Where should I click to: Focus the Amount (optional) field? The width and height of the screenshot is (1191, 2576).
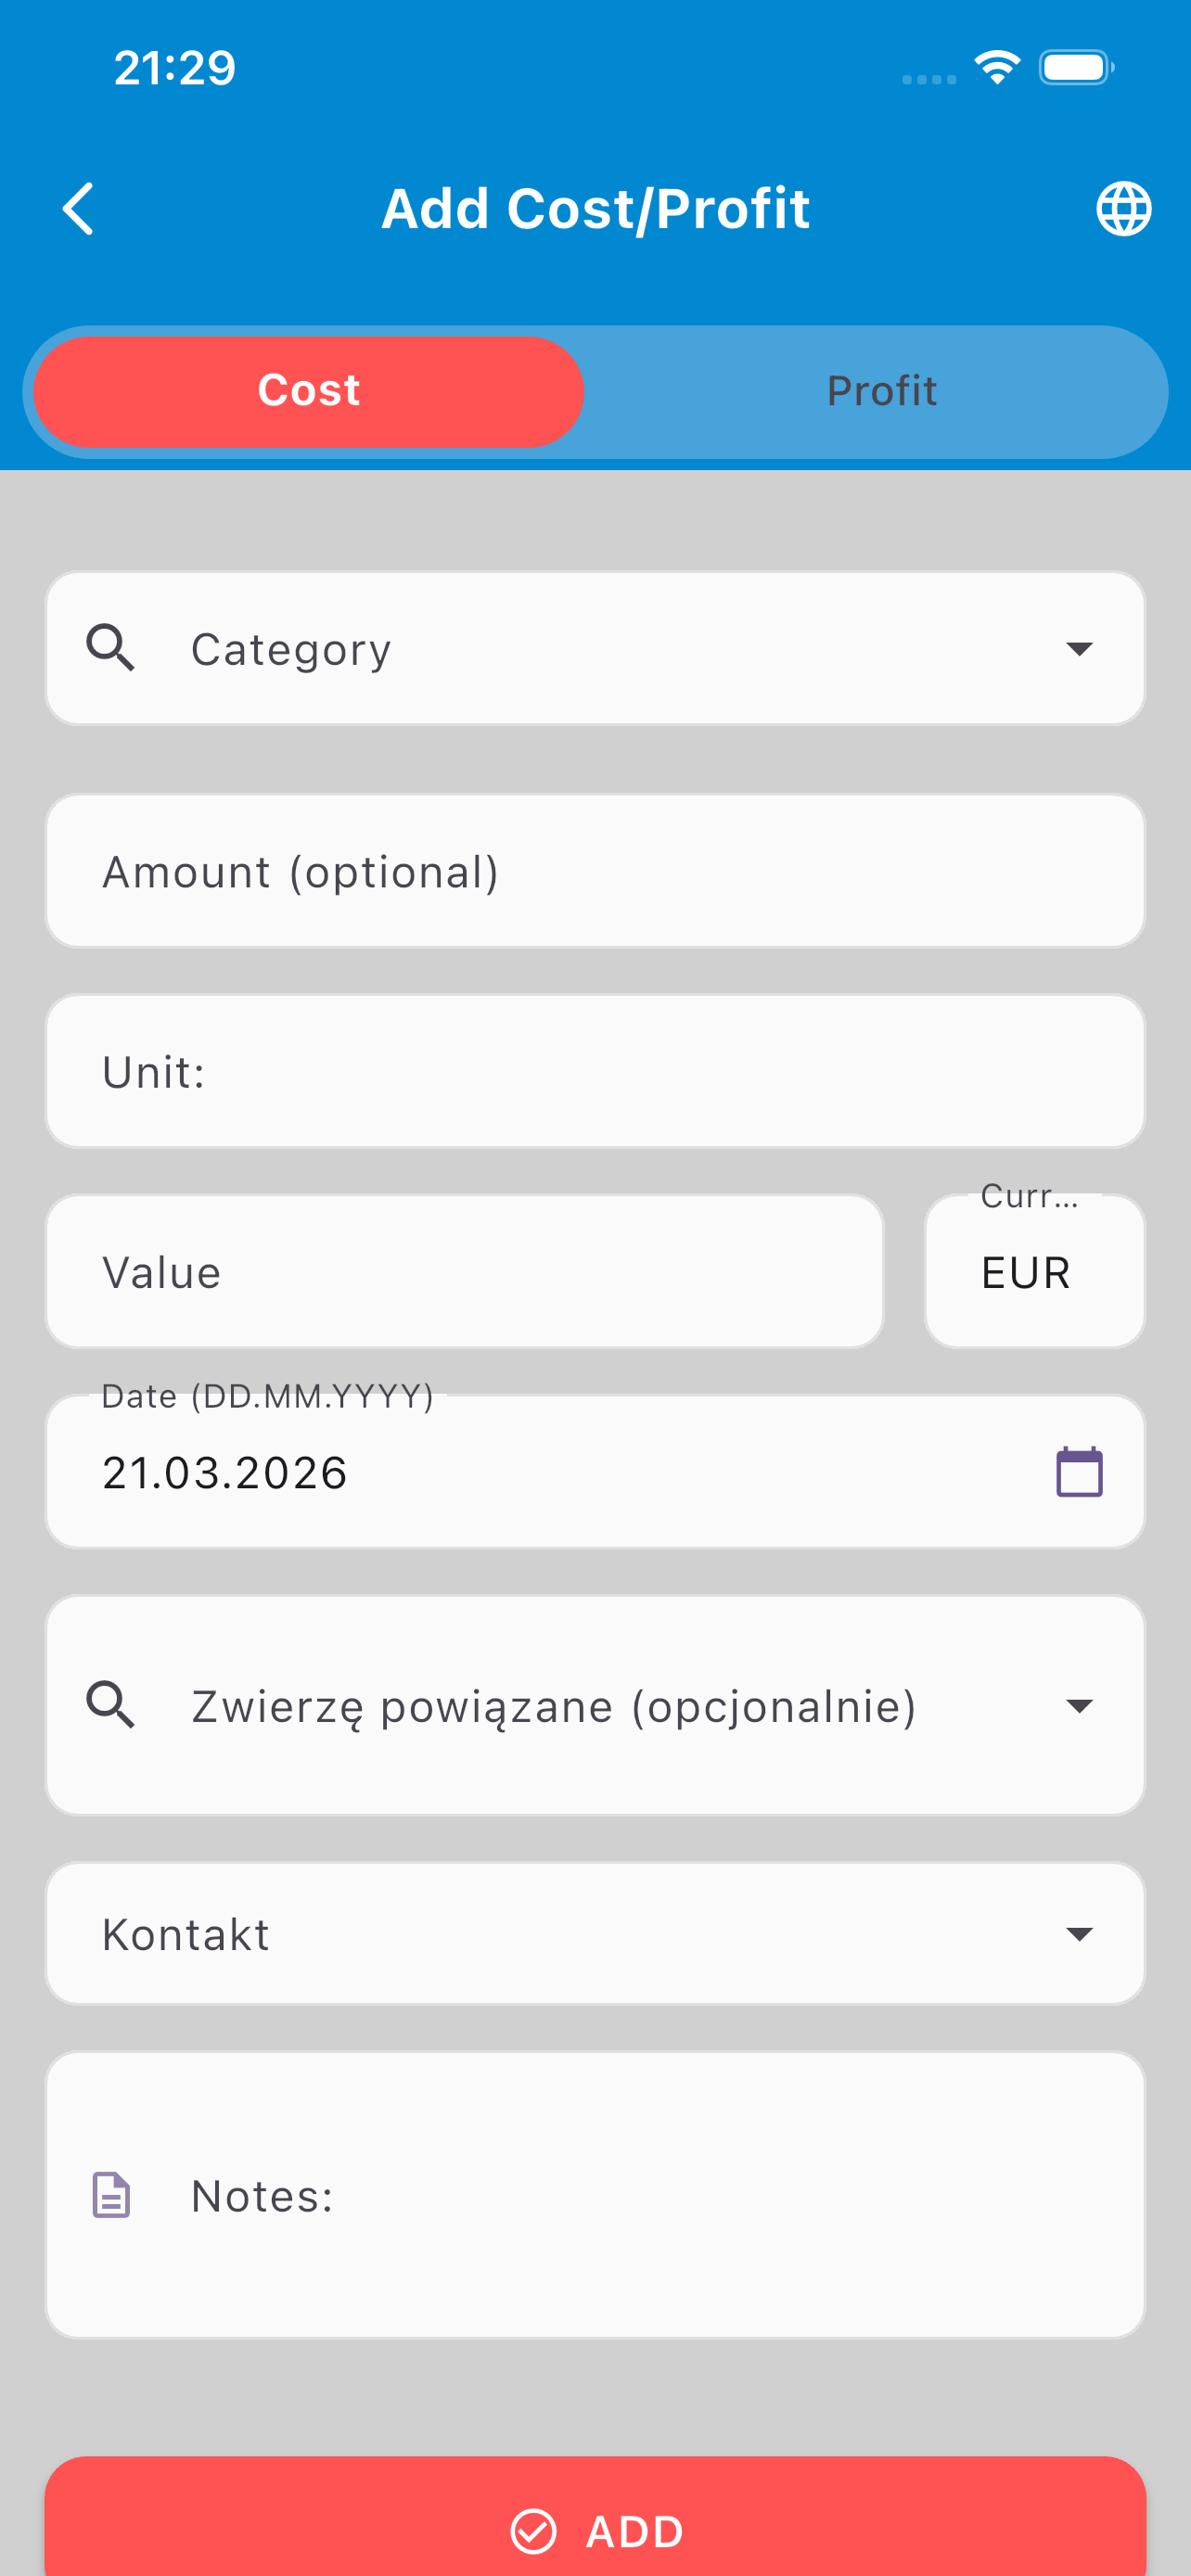click(x=595, y=871)
